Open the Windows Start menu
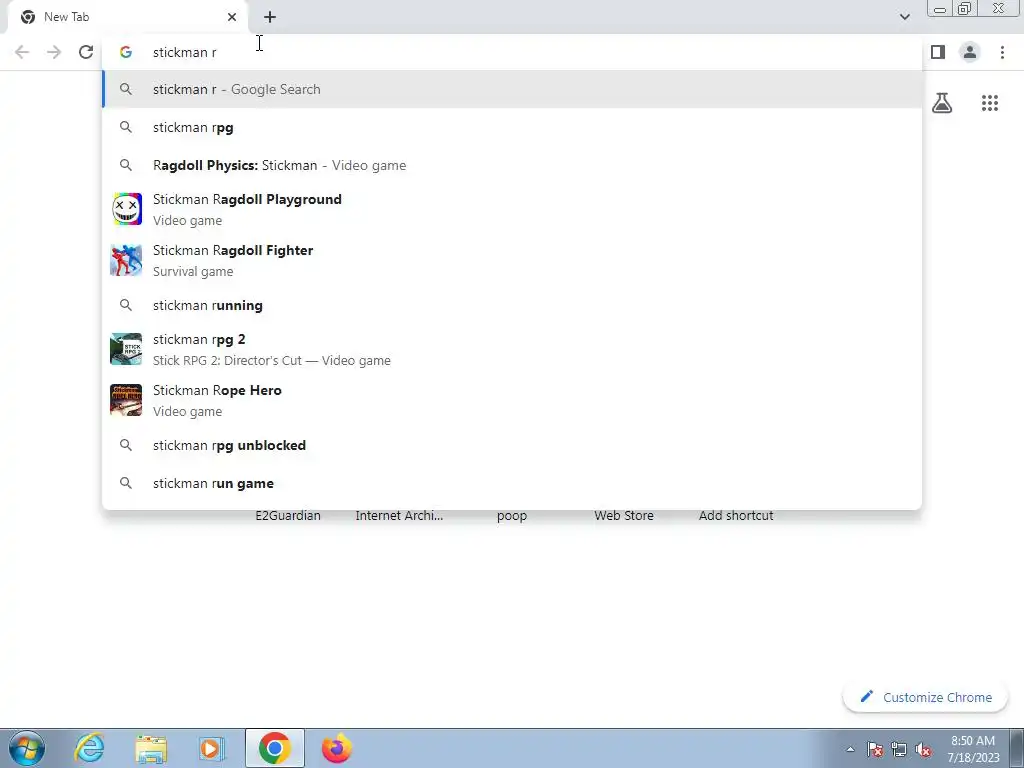The width and height of the screenshot is (1024, 768). 27,748
